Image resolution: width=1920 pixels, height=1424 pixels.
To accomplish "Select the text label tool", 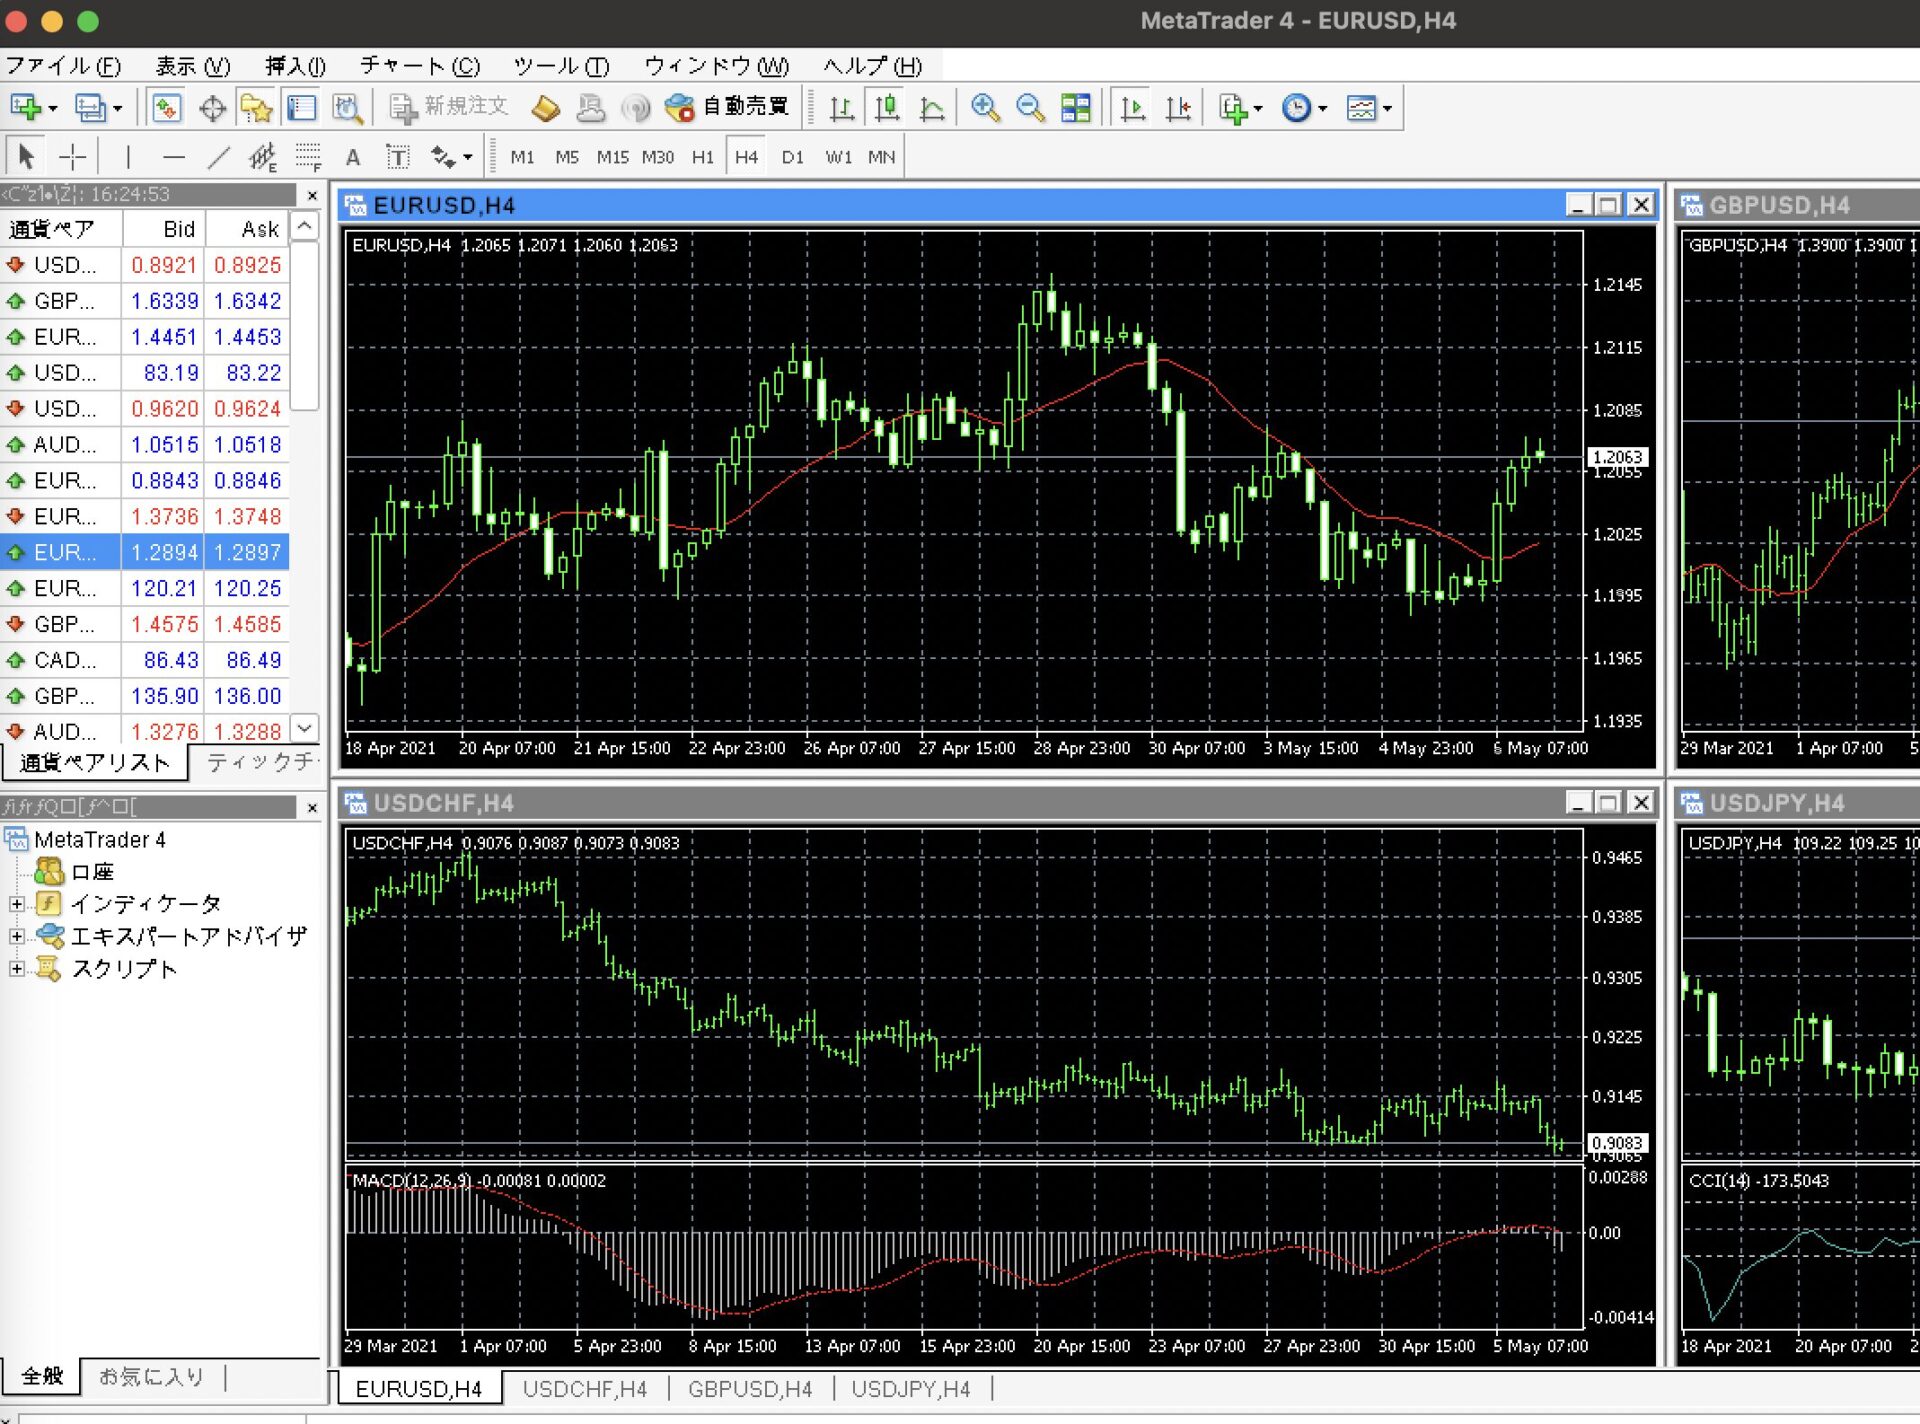I will click(x=398, y=157).
